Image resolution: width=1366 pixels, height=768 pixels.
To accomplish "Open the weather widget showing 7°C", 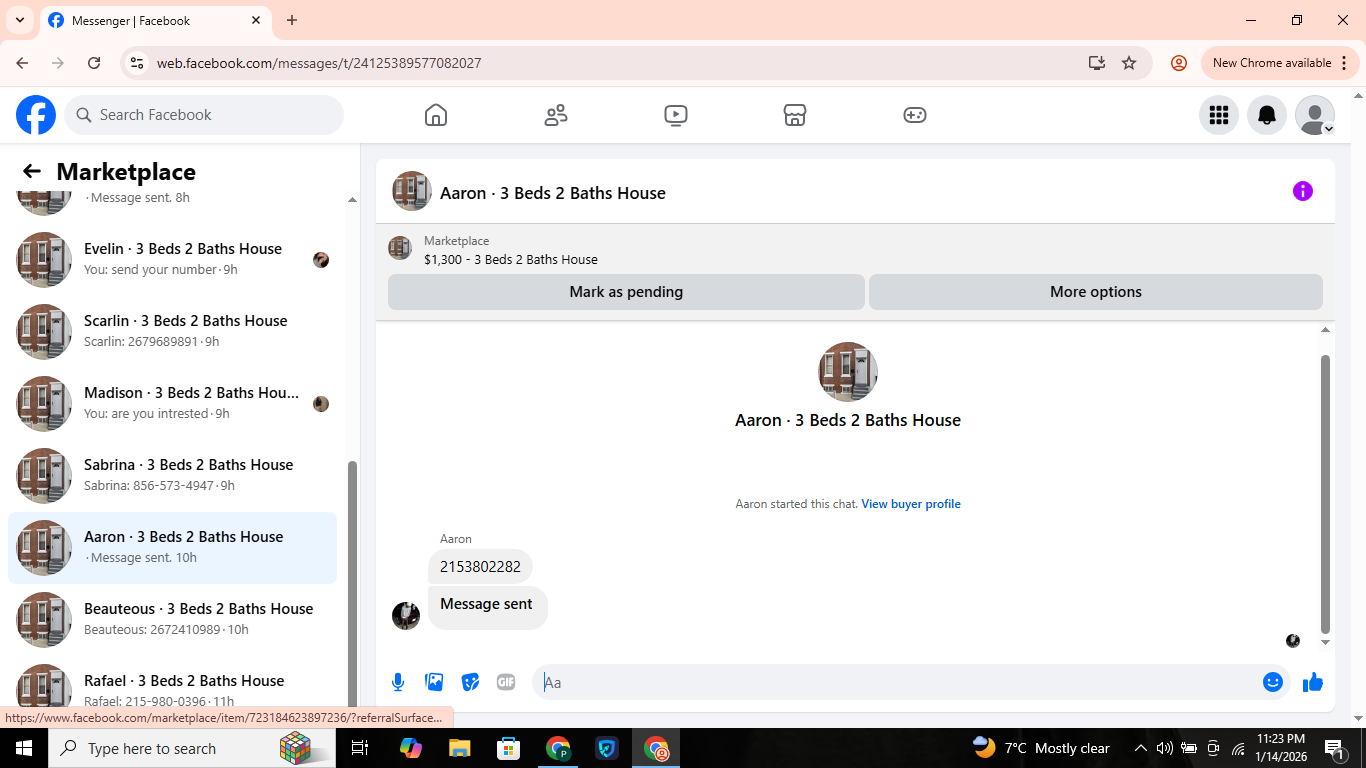I will tap(1041, 748).
